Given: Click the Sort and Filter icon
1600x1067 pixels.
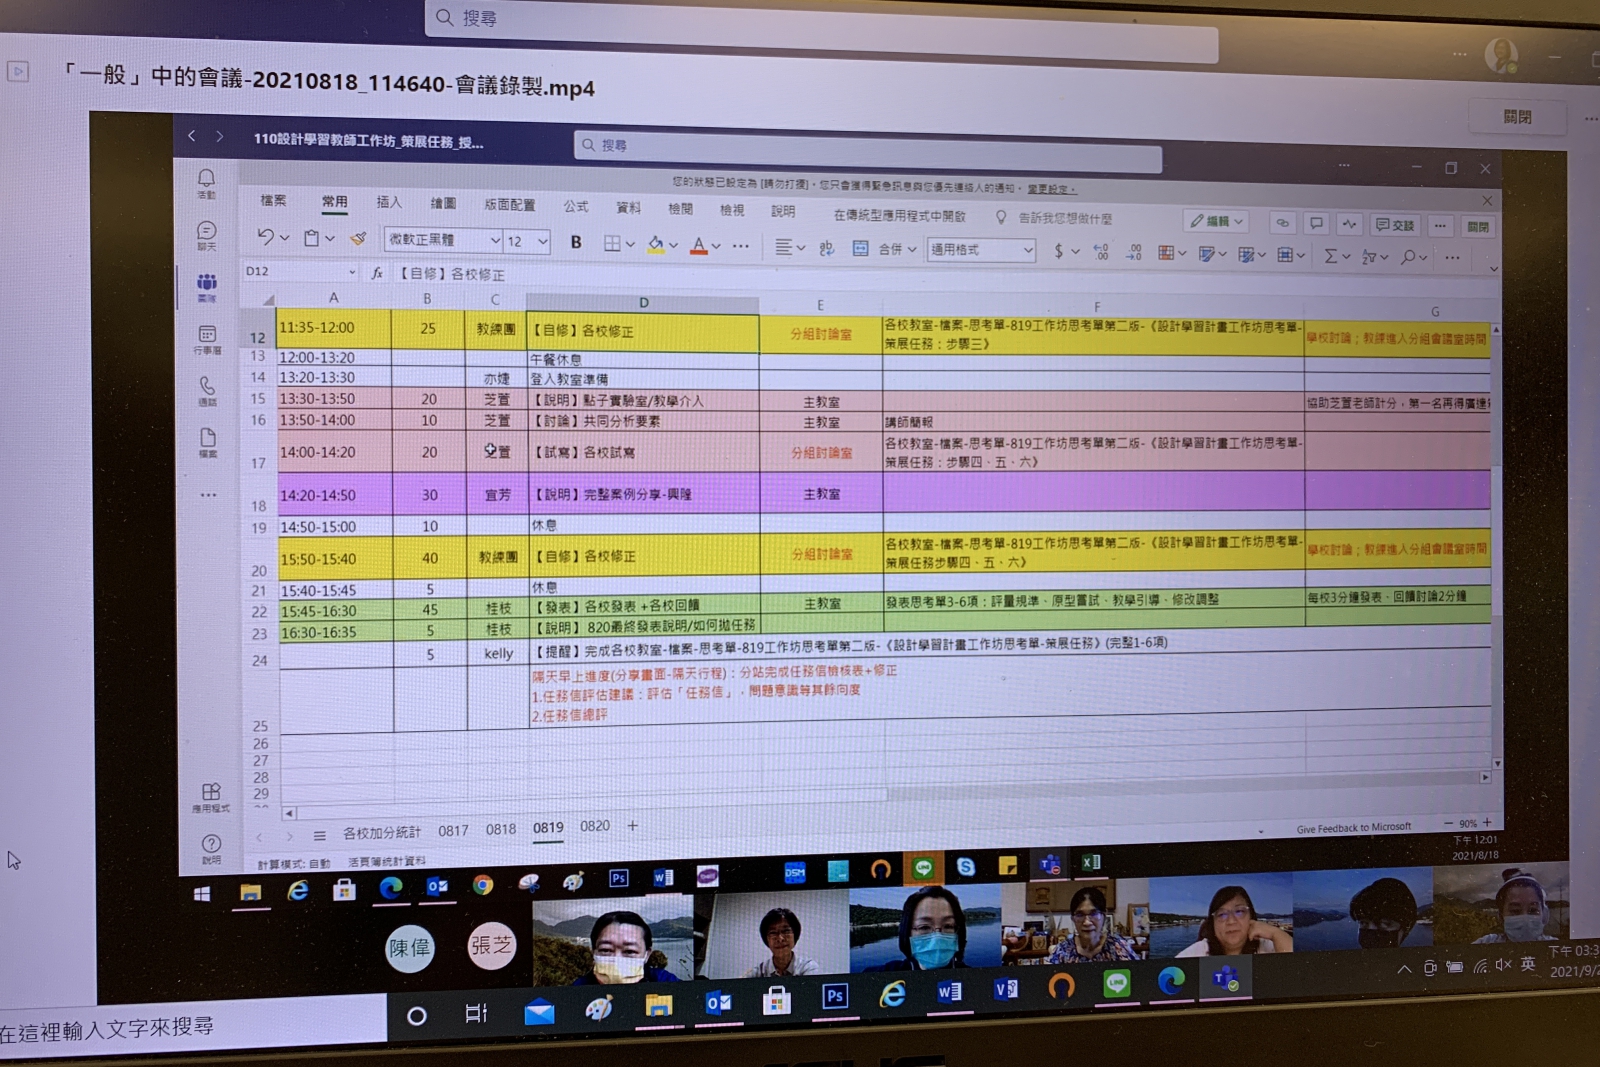Looking at the screenshot, I should click(1369, 257).
